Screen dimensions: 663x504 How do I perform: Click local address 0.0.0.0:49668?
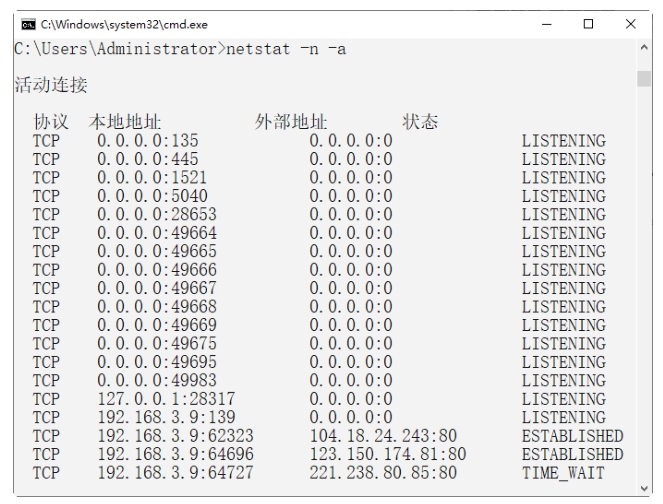pos(157,307)
